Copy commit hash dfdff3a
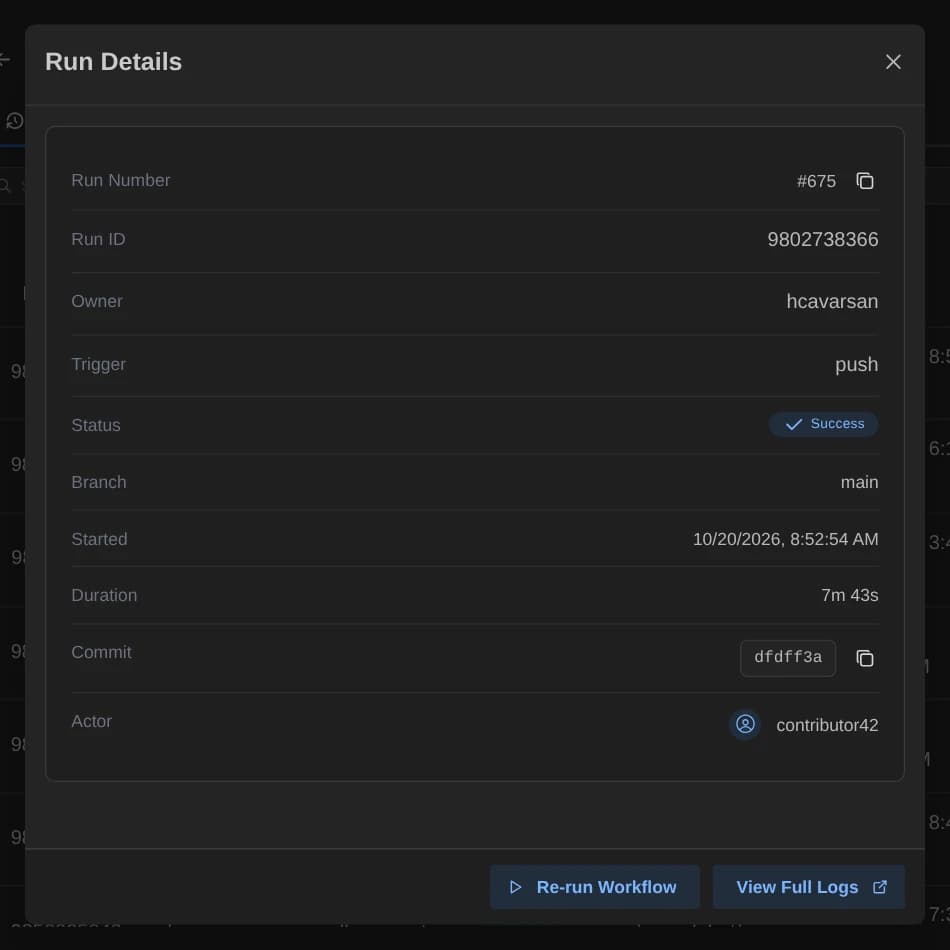Screen dimensions: 950x950 pos(865,658)
